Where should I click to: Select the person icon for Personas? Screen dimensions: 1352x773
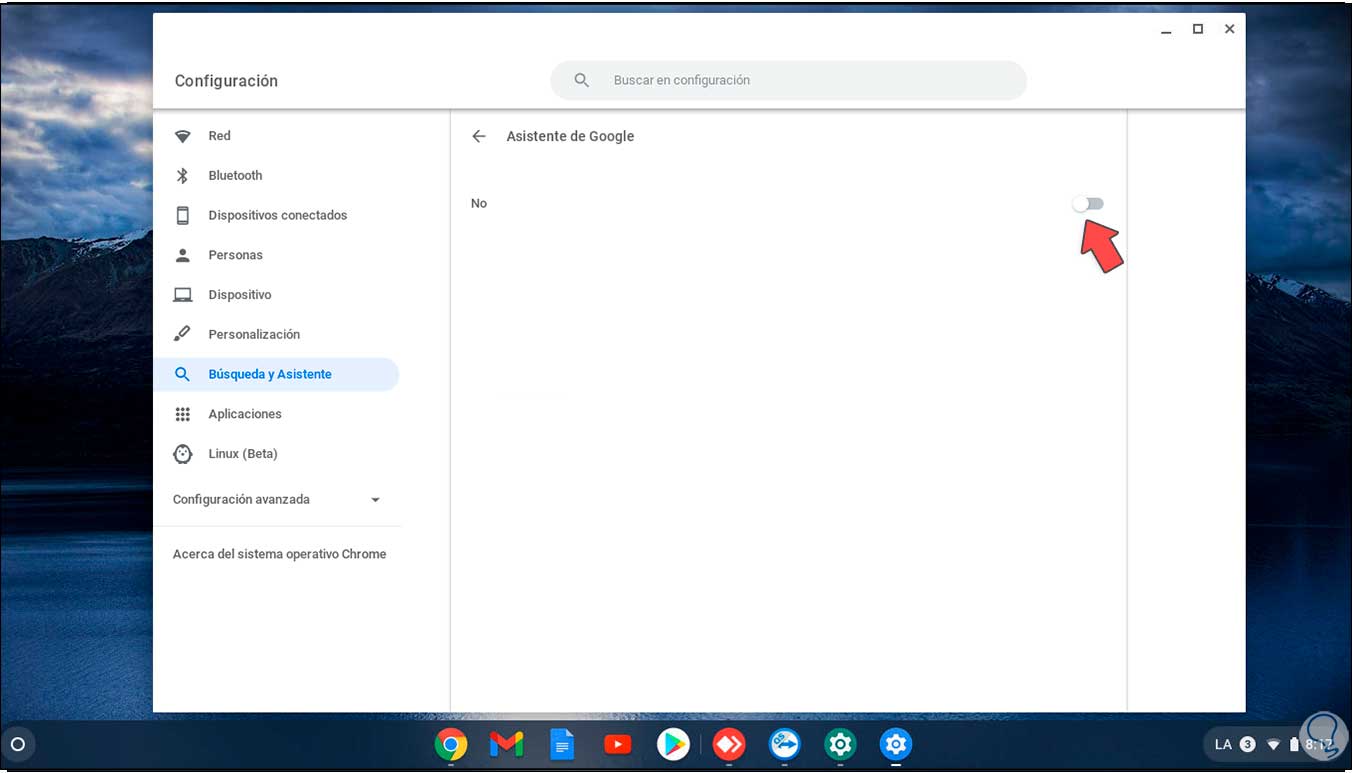pos(183,255)
